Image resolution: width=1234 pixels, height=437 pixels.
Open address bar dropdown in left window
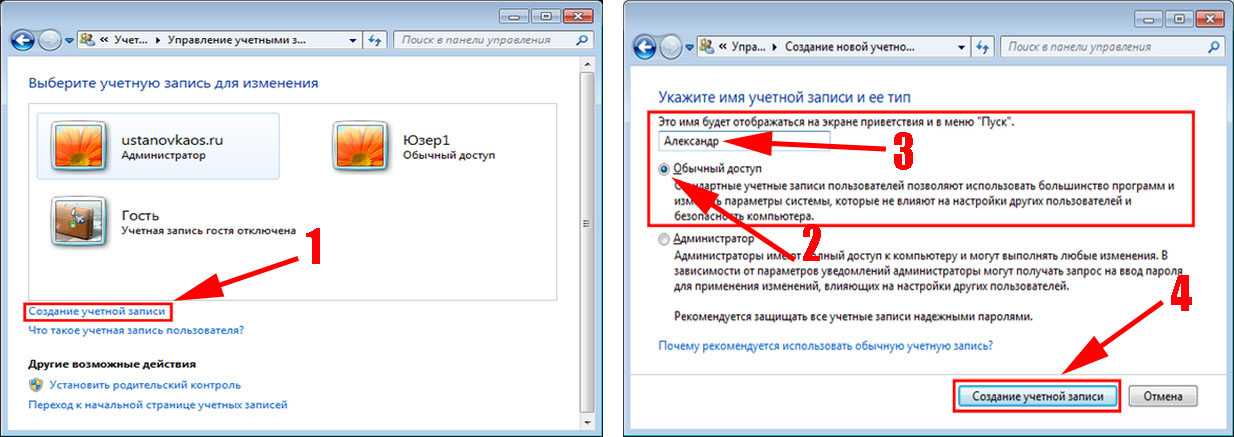pyautogui.click(x=353, y=40)
